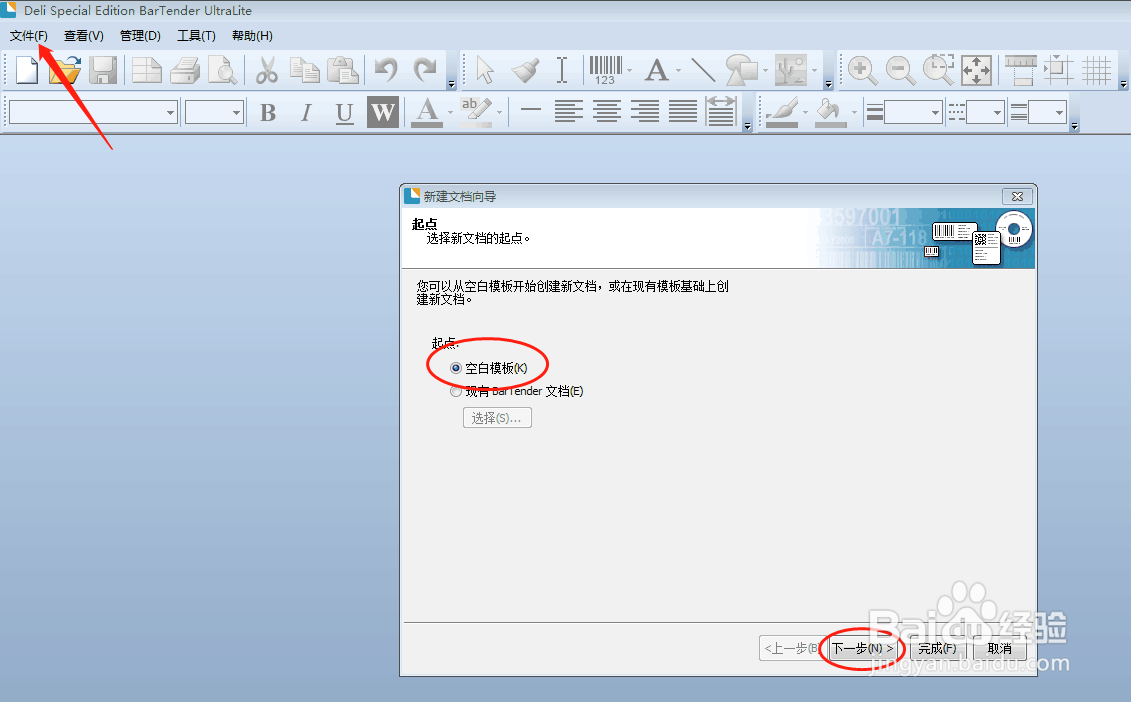Expand the barcode tool dropdown arrow
This screenshot has height=702, width=1131.
pos(630,70)
